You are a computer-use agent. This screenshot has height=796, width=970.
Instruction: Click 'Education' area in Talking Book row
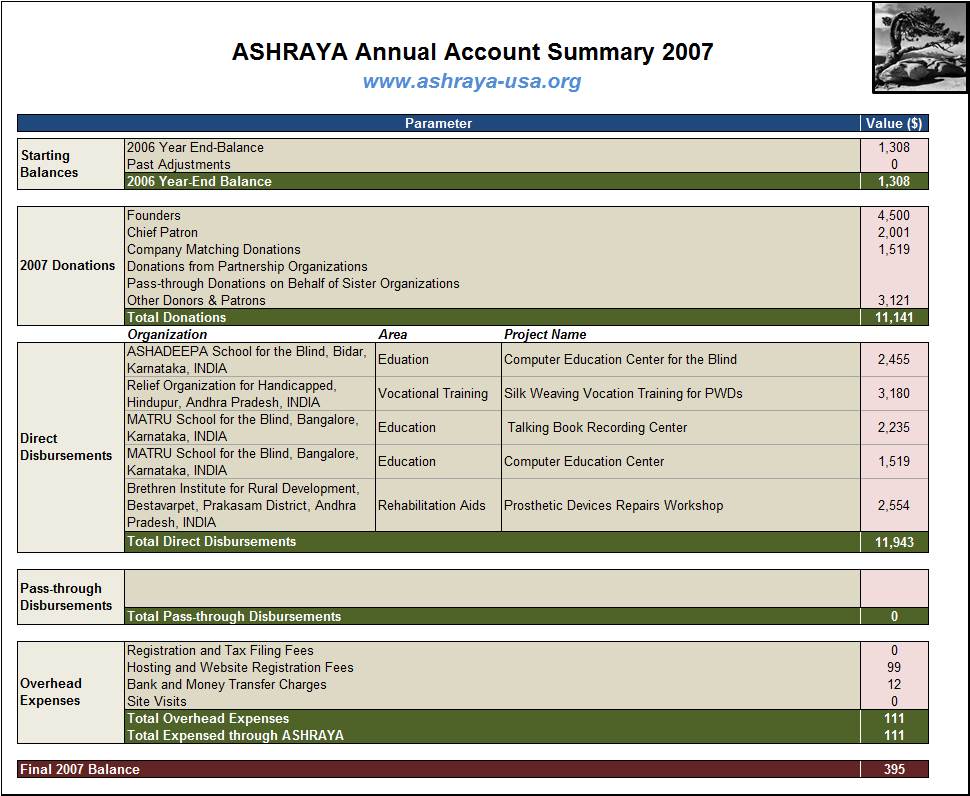[438, 428]
